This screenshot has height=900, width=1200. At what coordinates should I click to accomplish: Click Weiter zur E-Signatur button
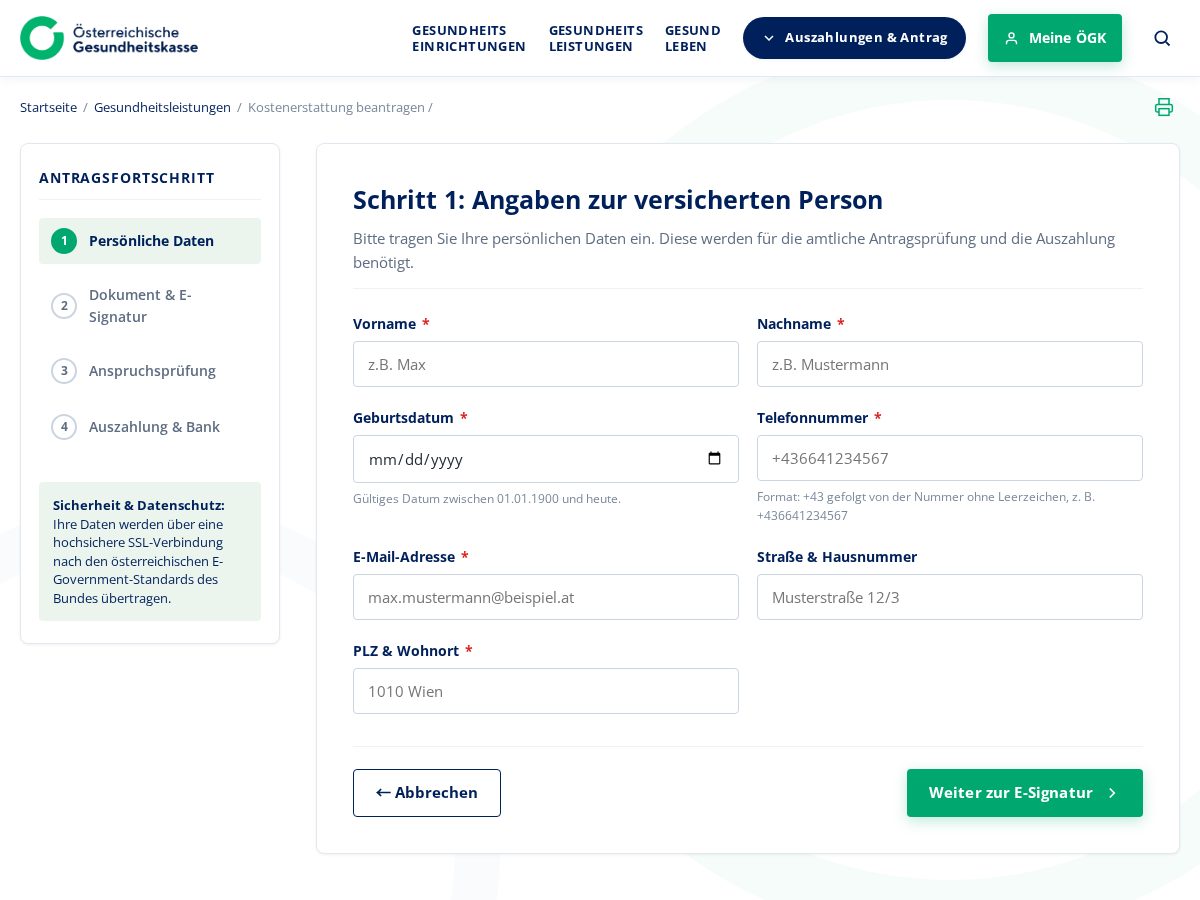[1025, 793]
